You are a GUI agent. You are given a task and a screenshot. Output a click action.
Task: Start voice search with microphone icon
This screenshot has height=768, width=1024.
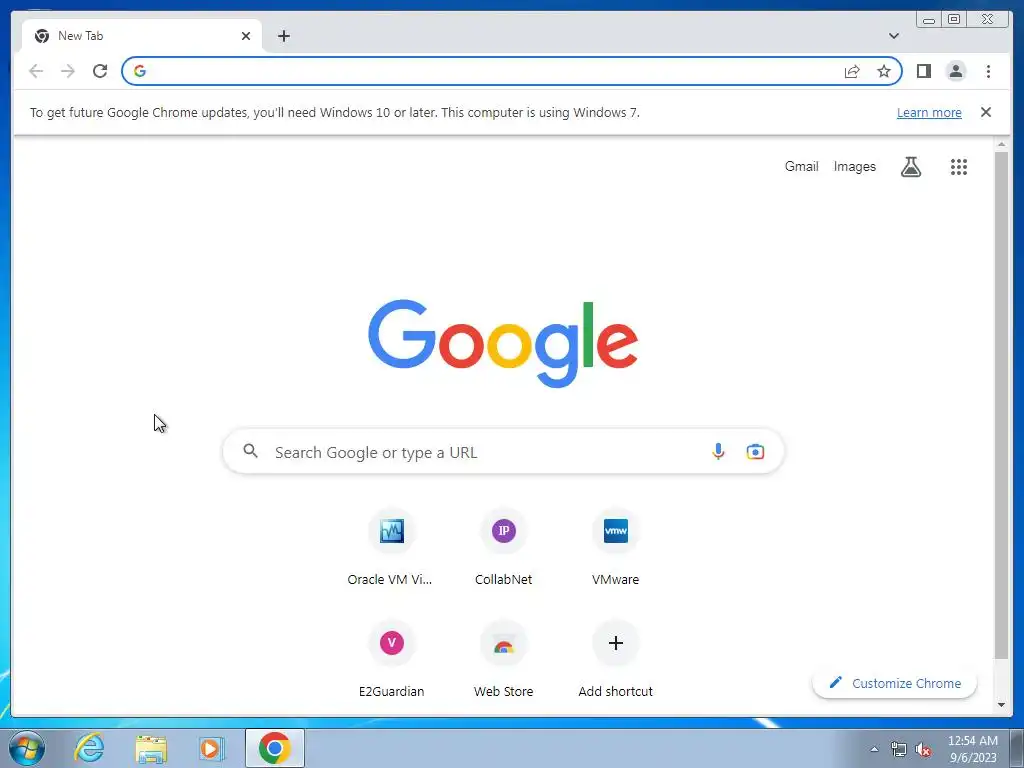718,451
